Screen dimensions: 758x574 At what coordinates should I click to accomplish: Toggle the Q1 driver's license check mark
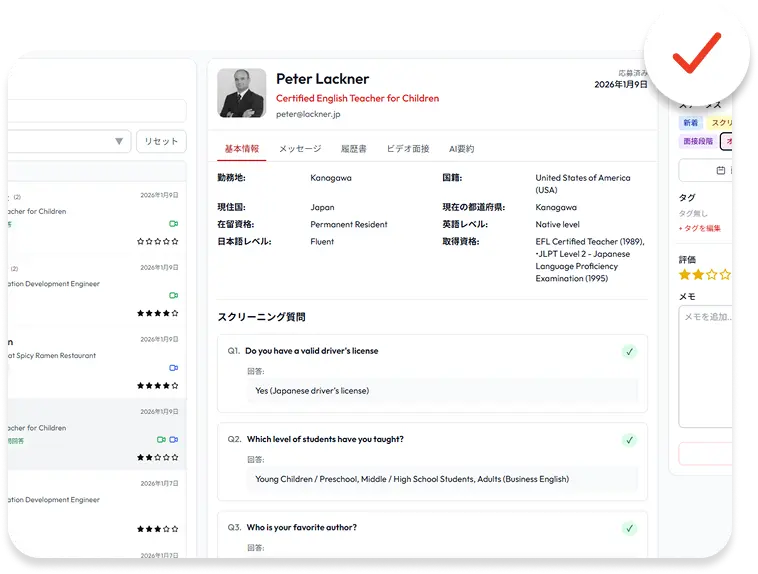(629, 352)
